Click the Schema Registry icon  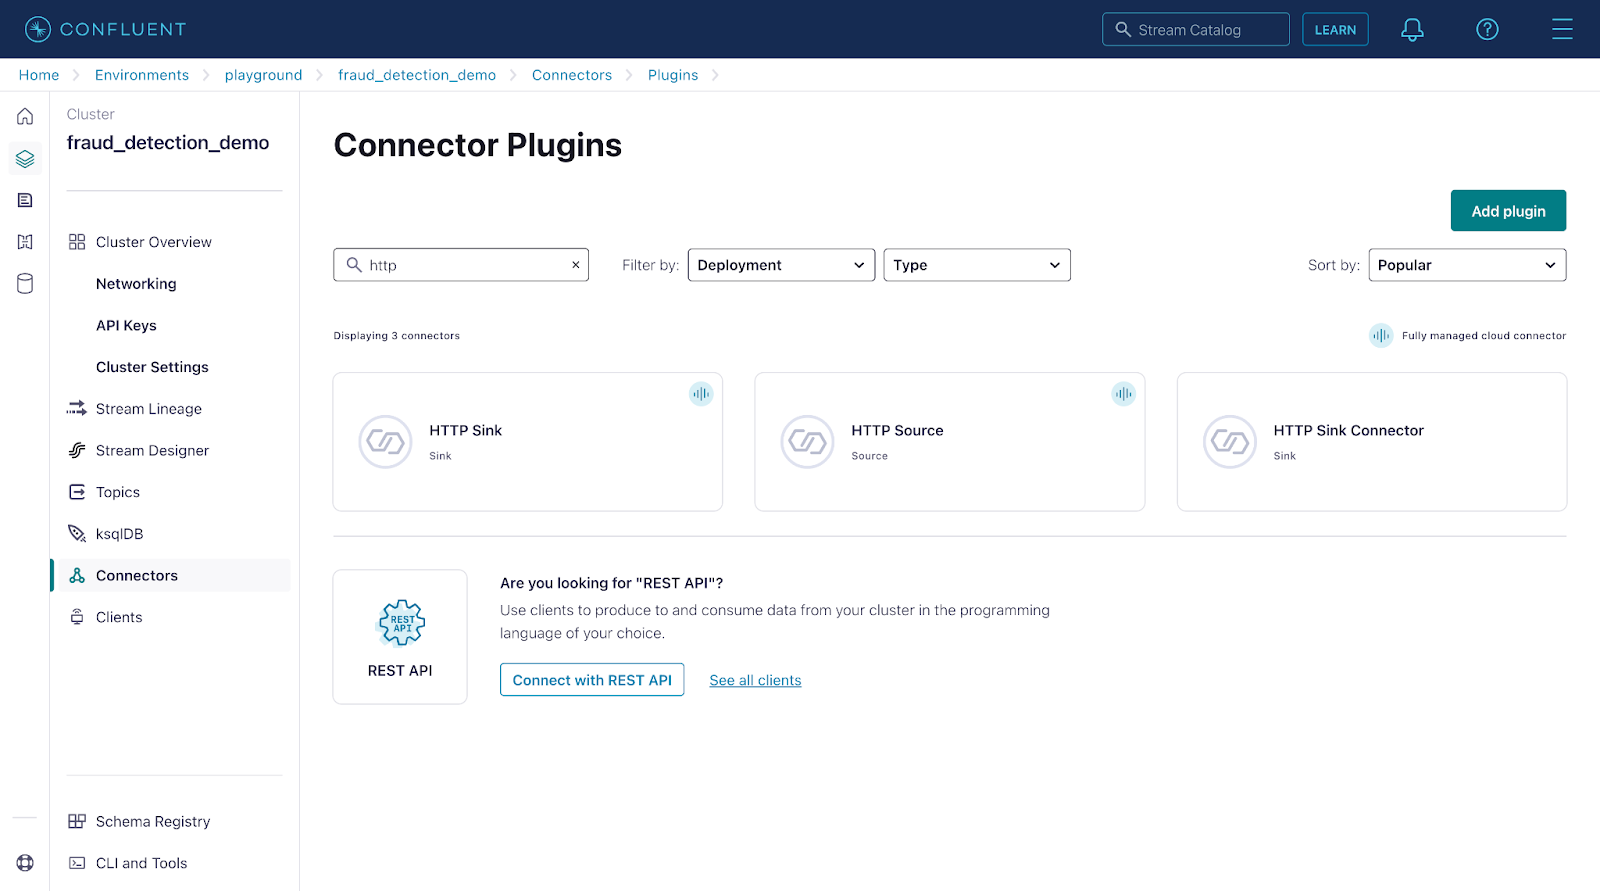[x=77, y=821]
